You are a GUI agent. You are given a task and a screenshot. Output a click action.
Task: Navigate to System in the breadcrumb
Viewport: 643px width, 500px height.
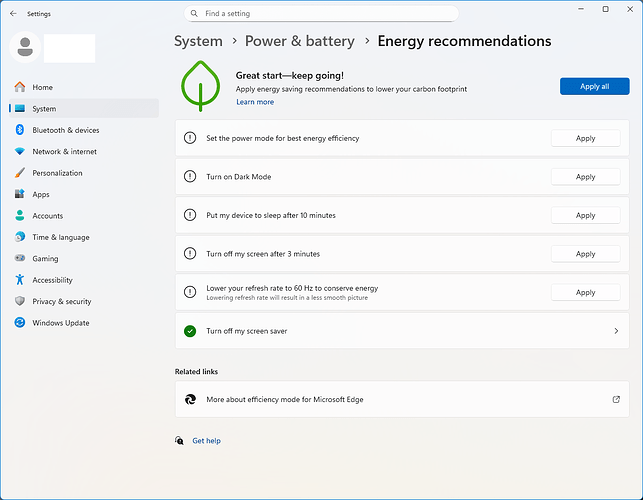coord(198,41)
